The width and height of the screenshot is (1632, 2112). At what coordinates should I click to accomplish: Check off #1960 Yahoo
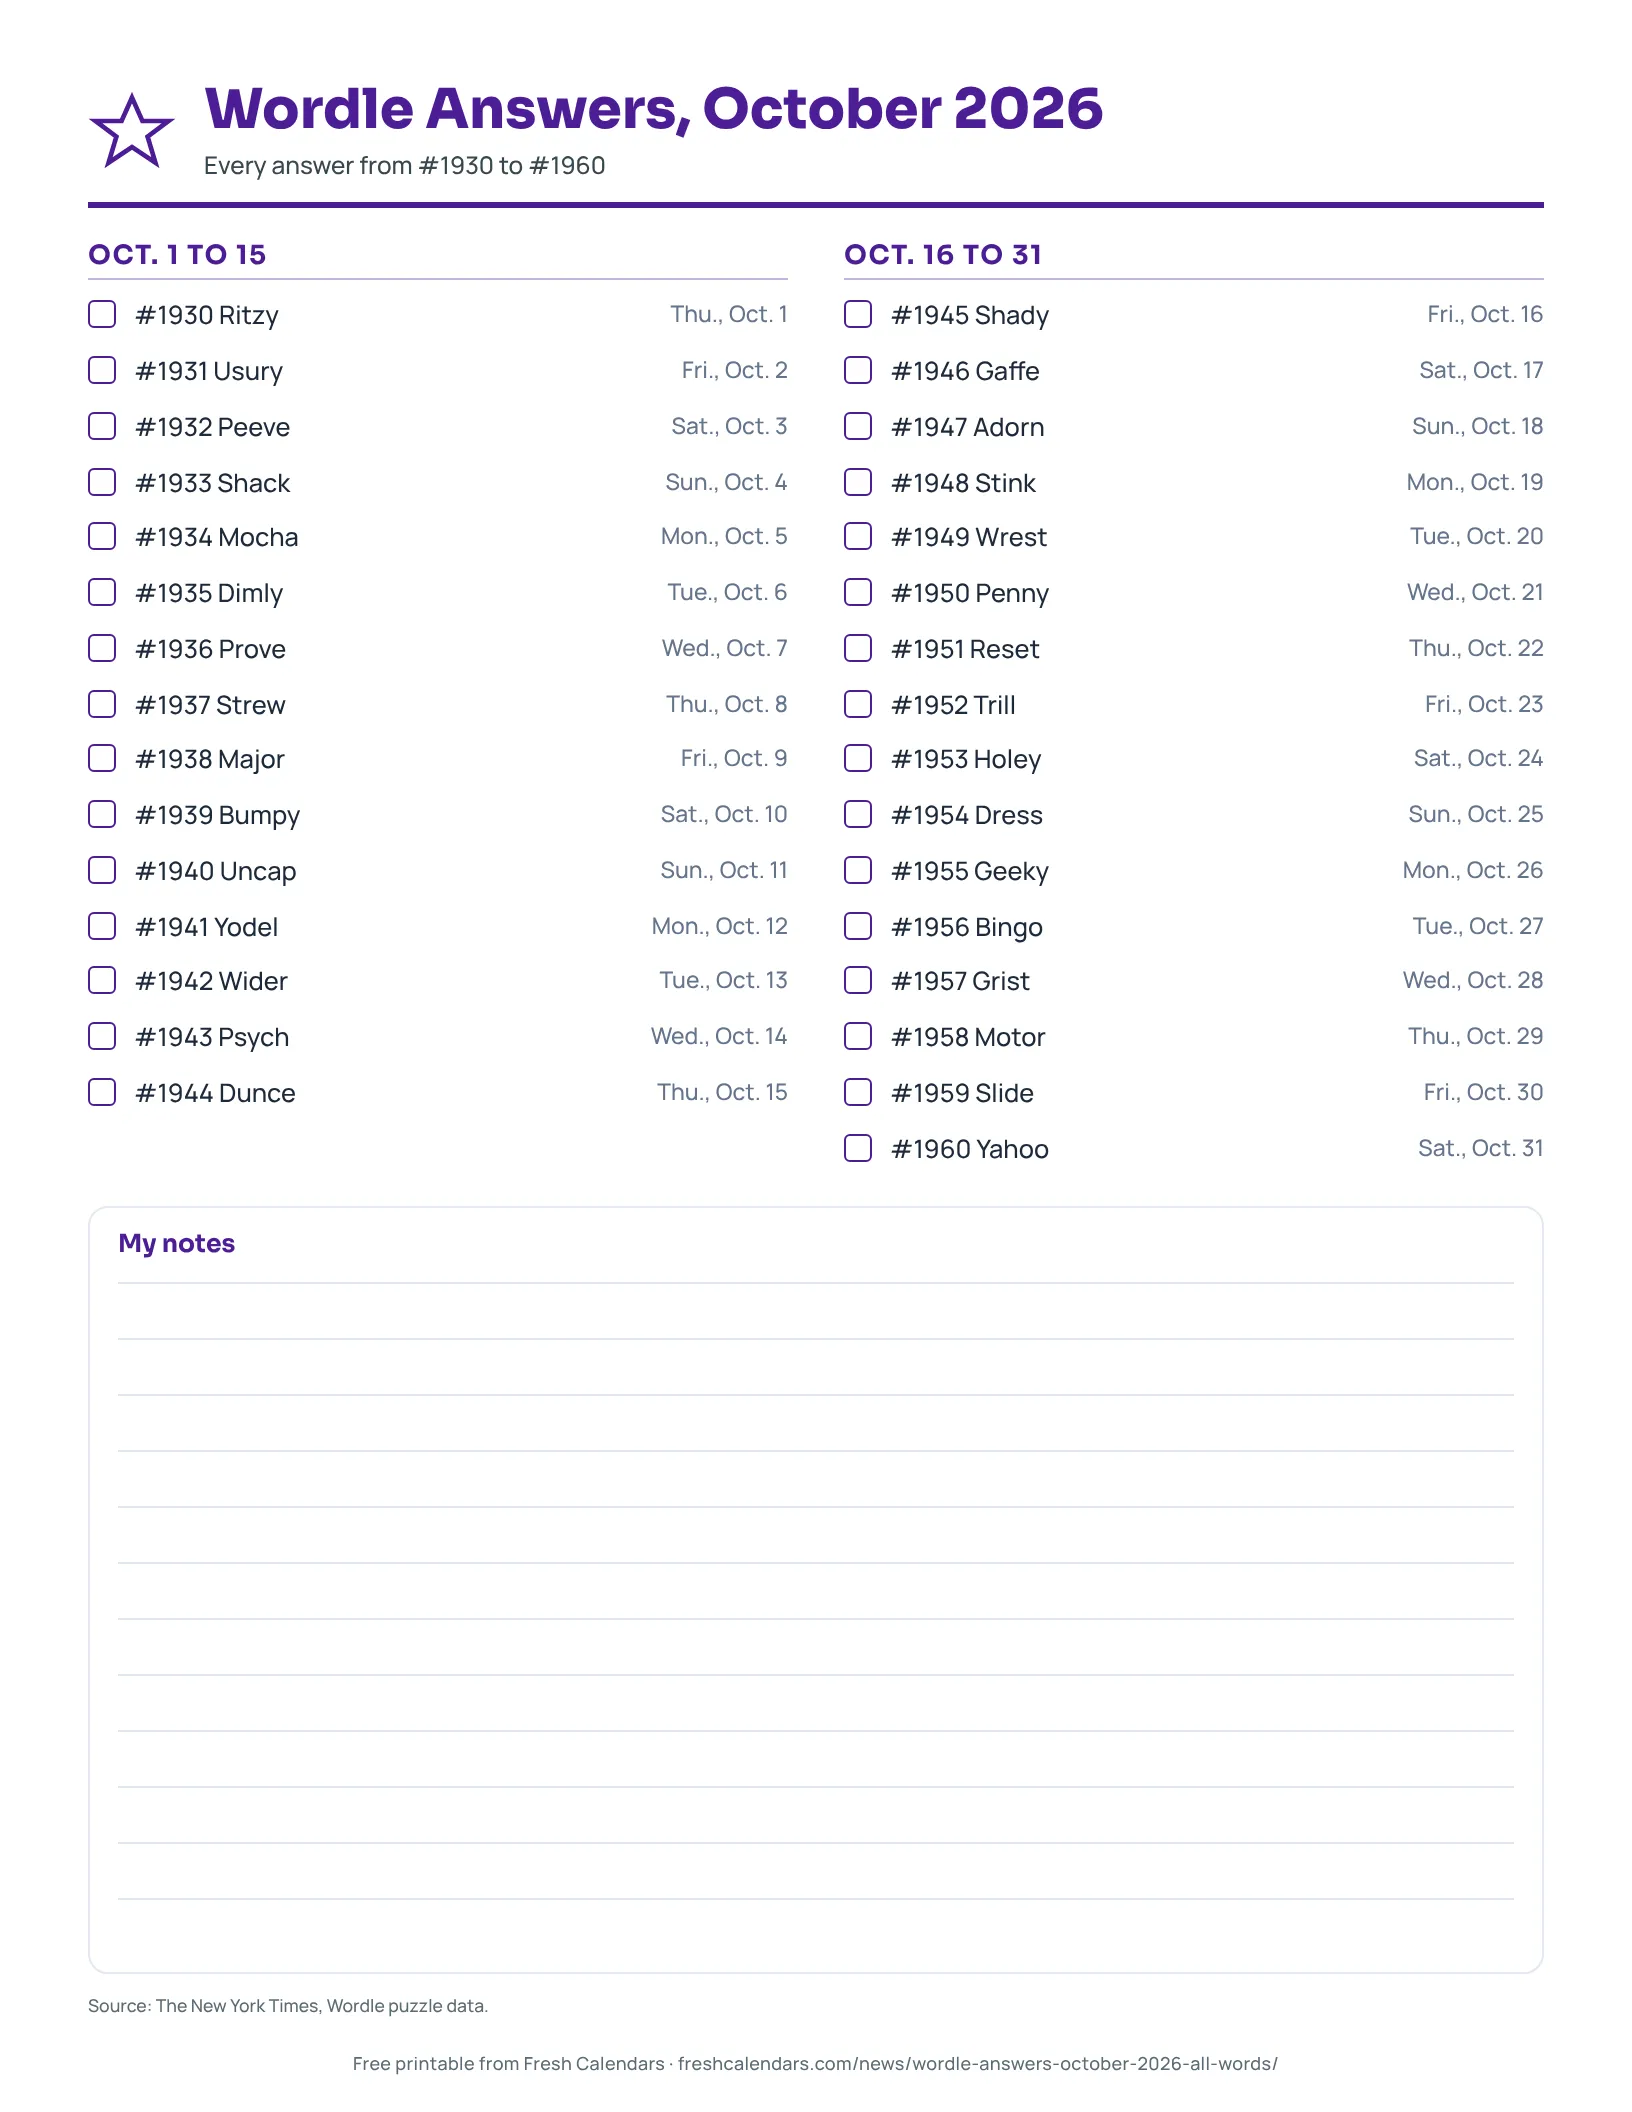coord(858,1148)
